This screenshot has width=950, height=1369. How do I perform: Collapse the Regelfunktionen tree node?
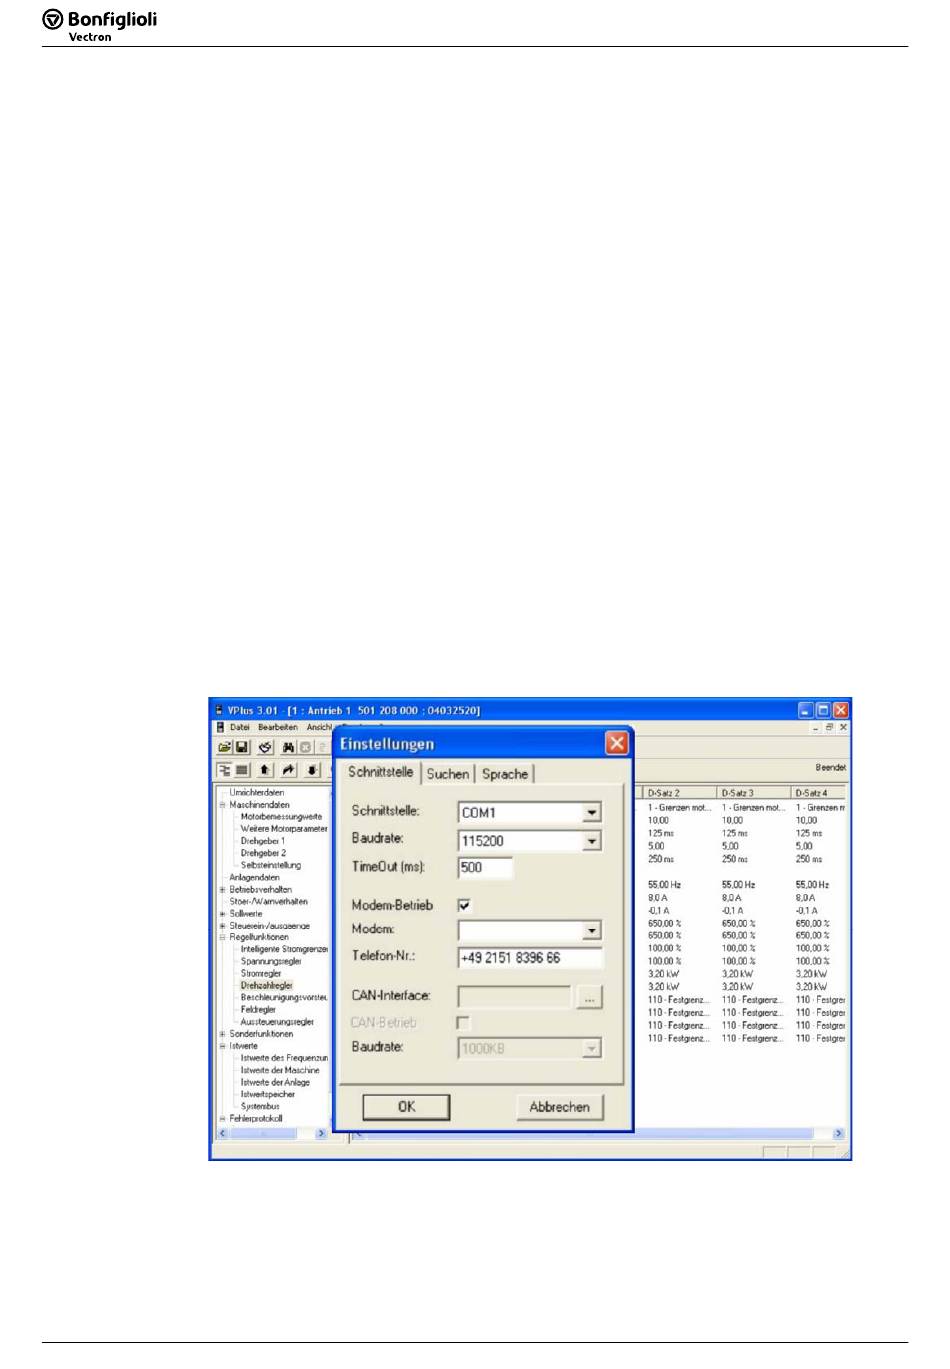point(223,937)
